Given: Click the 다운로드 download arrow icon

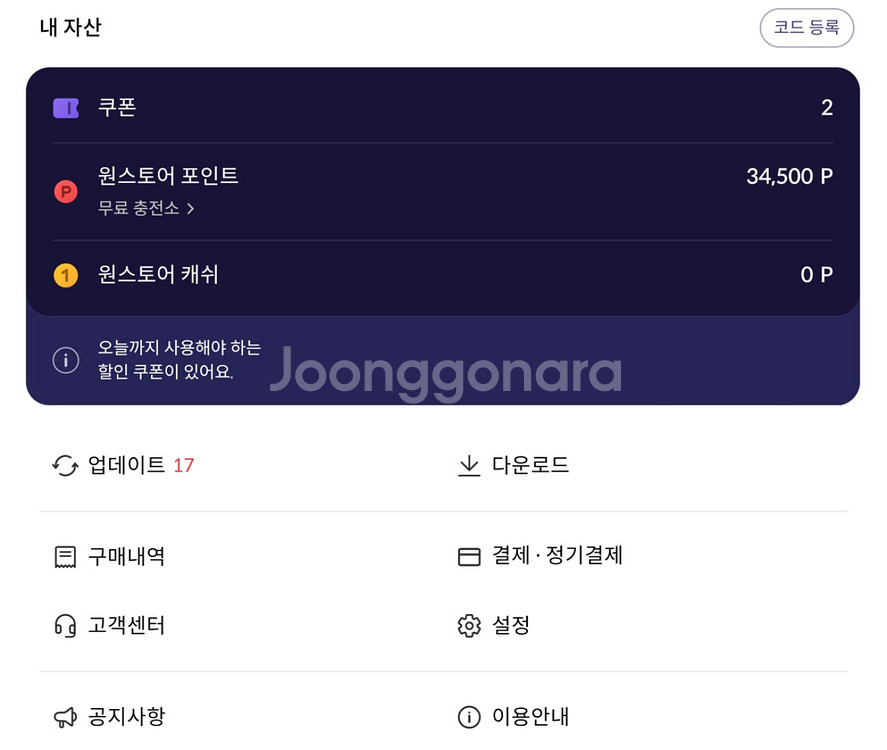Looking at the screenshot, I should pos(469,464).
